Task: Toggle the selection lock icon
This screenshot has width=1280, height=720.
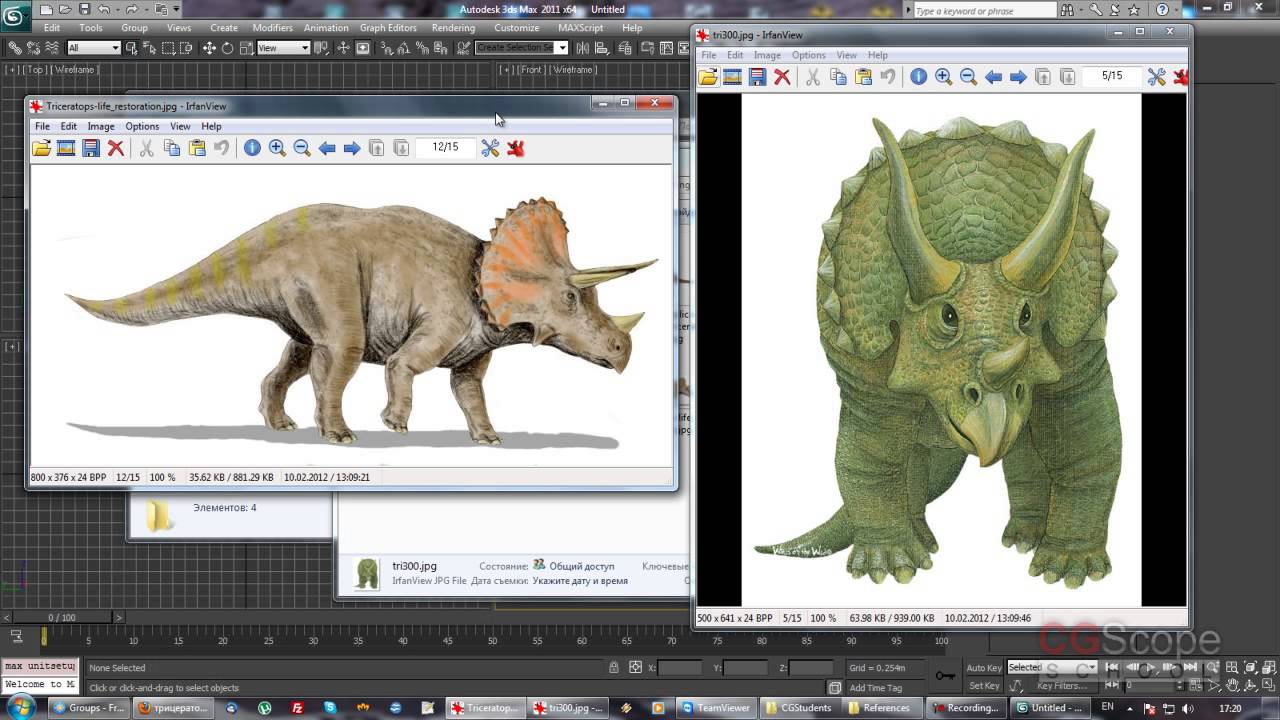Action: point(614,668)
